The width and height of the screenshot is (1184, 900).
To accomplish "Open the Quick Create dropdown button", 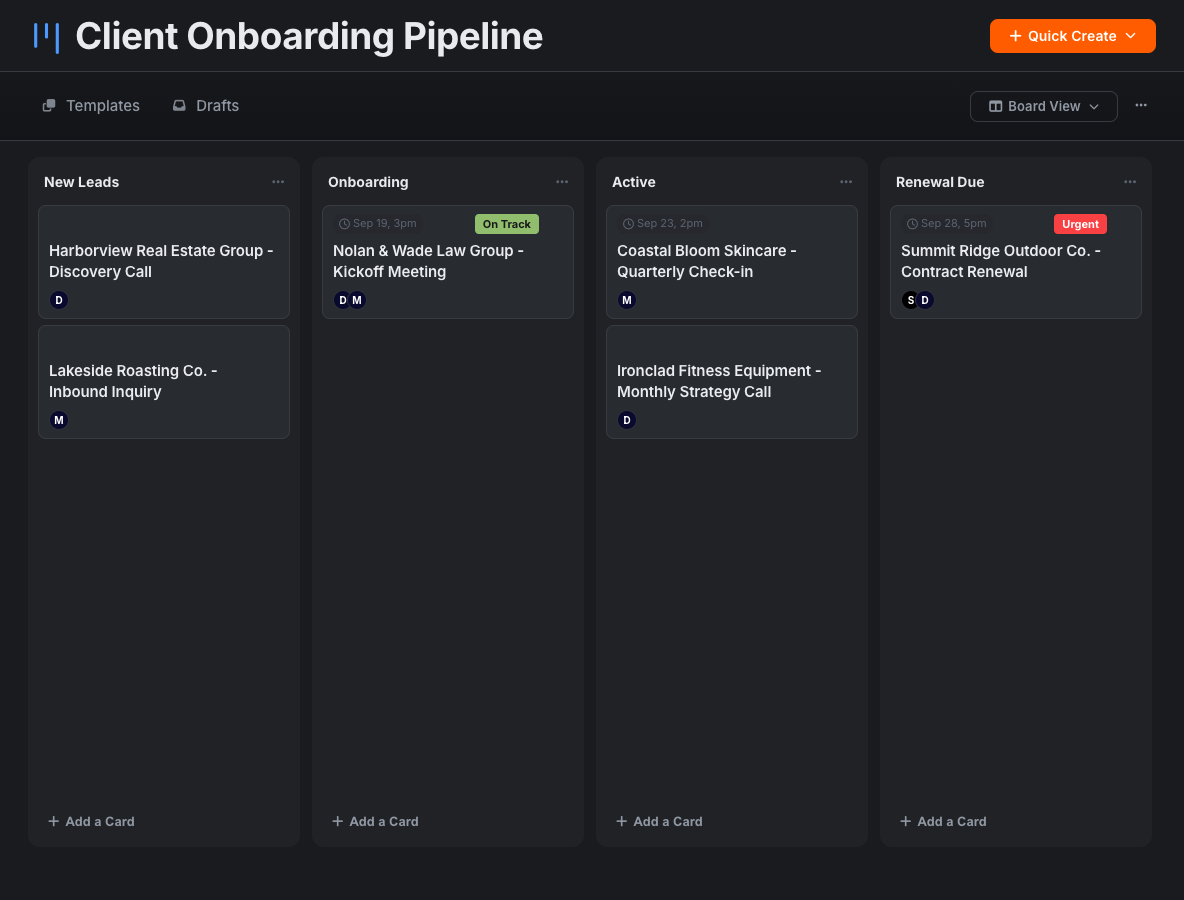I will pyautogui.click(x=1072, y=36).
